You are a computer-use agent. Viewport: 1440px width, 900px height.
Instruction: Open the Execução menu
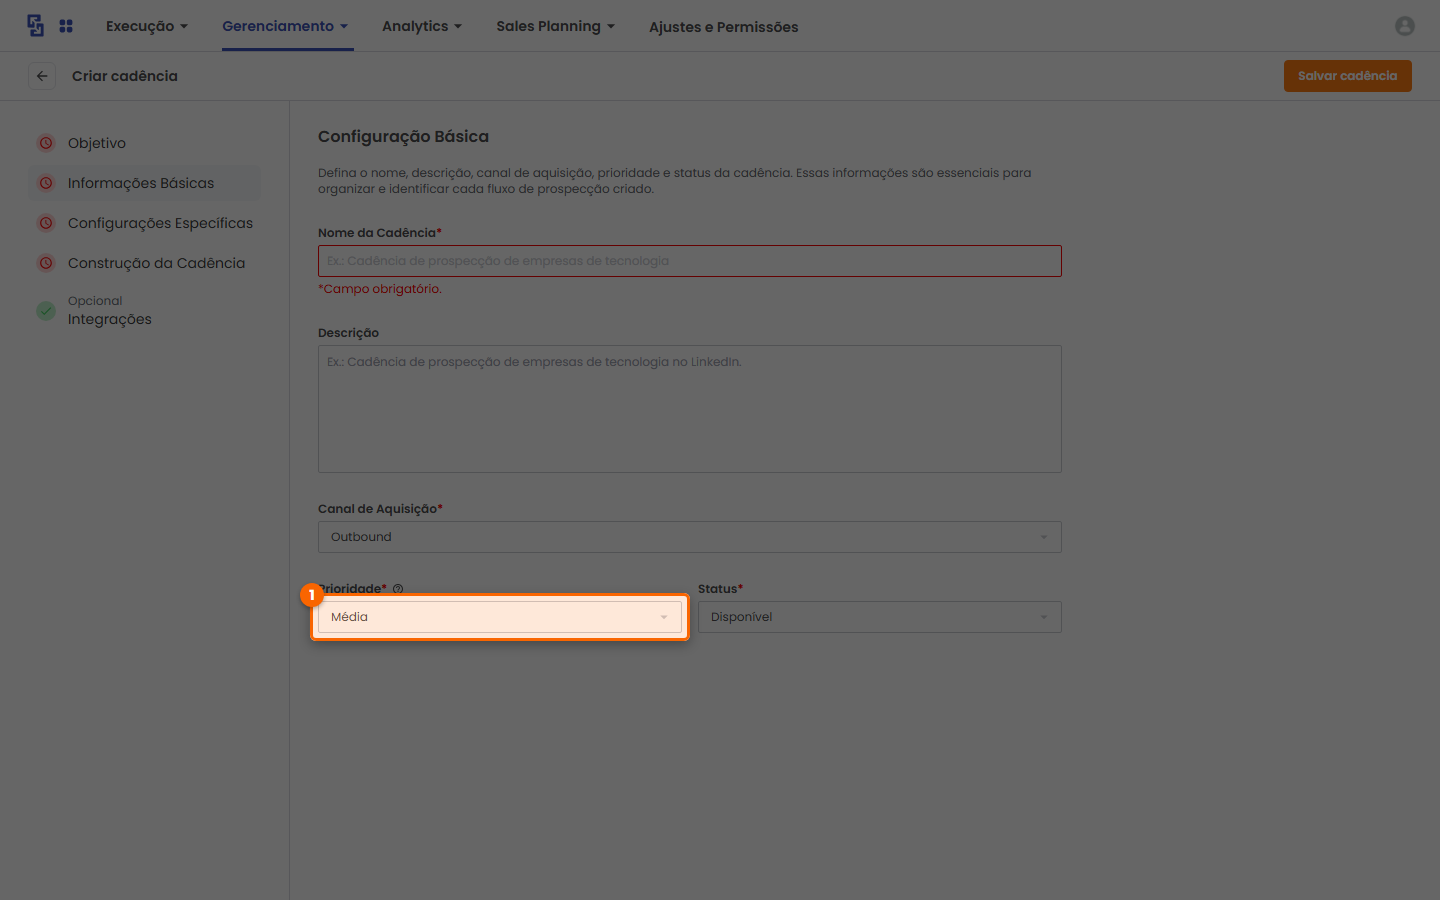pyautogui.click(x=147, y=26)
